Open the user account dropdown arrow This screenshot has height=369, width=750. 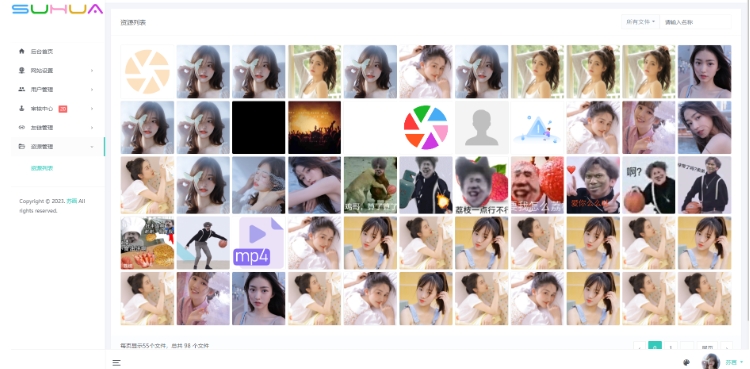[741, 362]
